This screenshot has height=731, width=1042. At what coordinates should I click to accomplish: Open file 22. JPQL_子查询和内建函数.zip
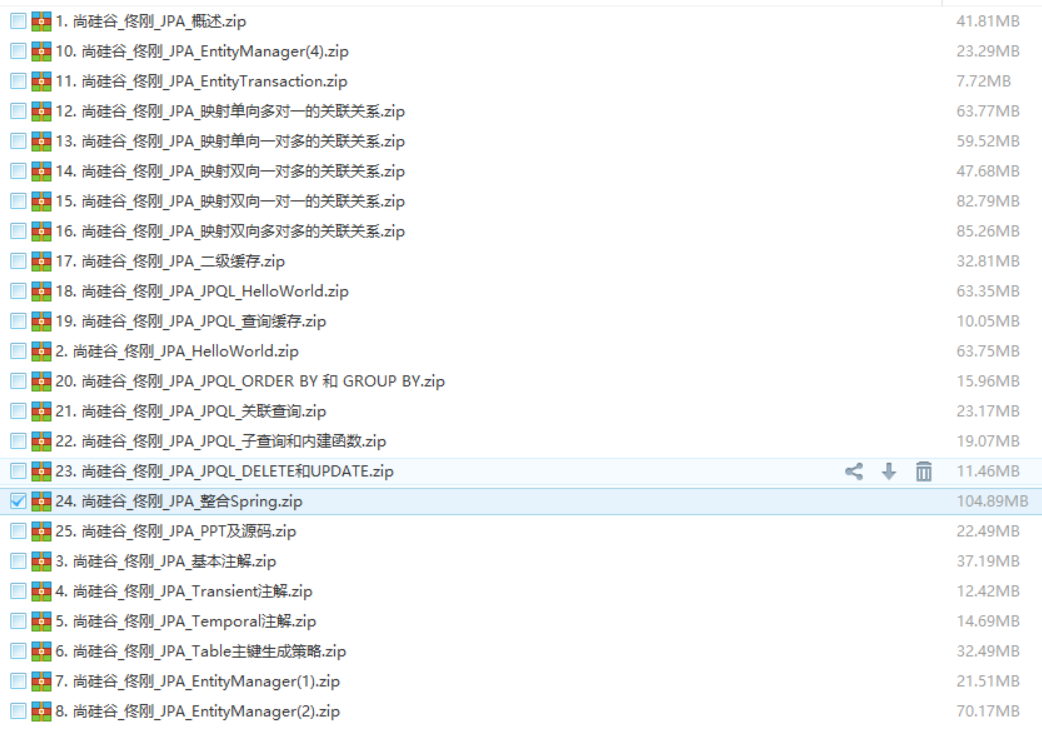[221, 441]
